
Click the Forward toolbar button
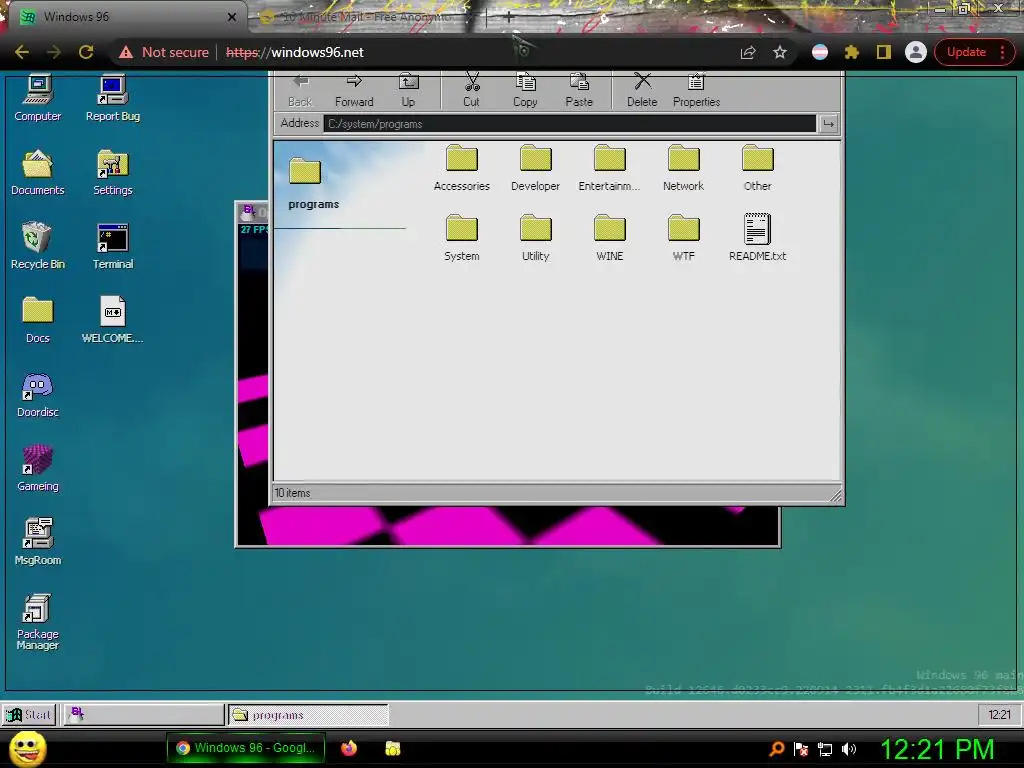[x=354, y=90]
